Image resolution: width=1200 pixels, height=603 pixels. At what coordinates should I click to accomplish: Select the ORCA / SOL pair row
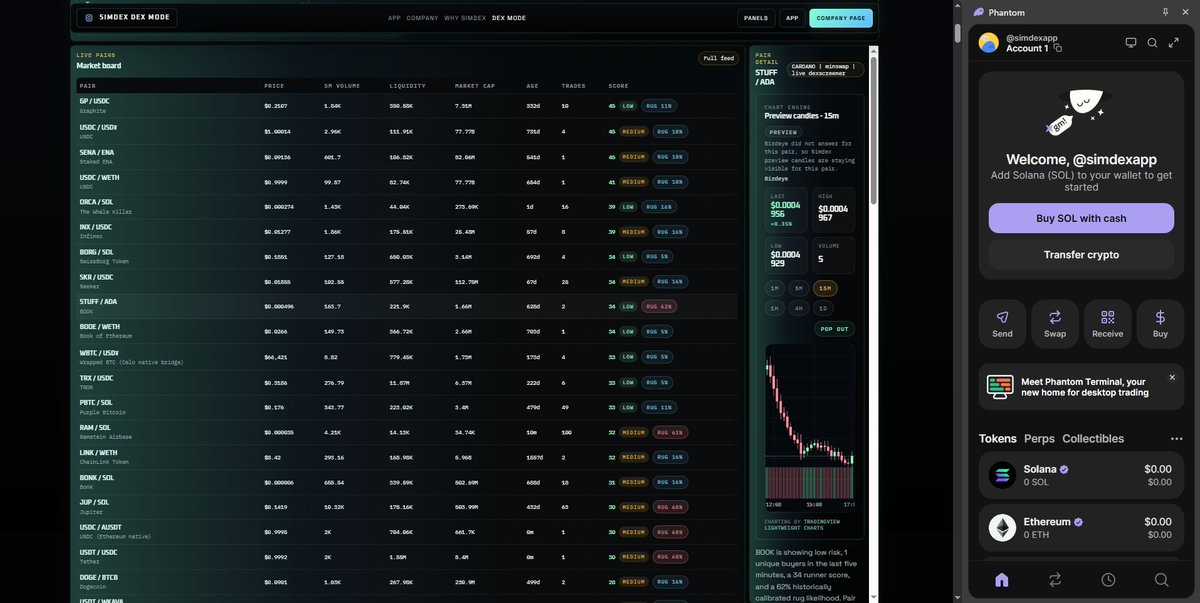407,207
